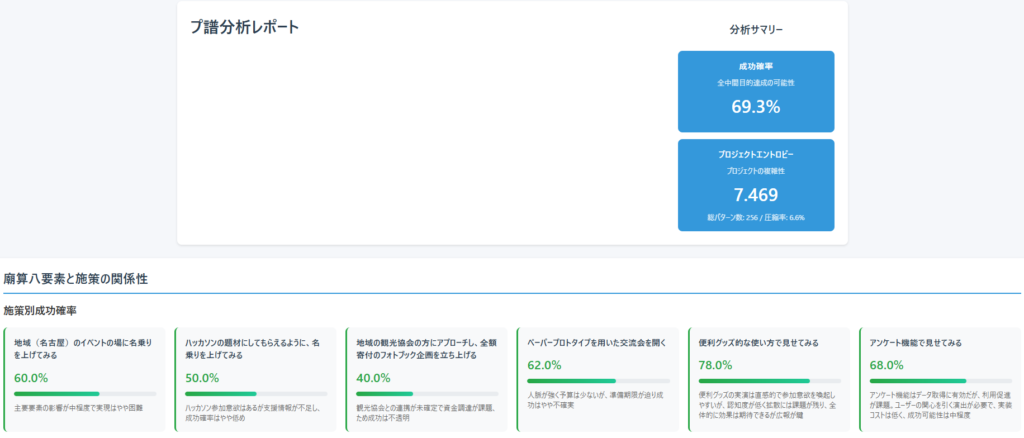Click the 60.0% progress bar
Image resolution: width=1024 pixels, height=438 pixels.
click(x=84, y=394)
